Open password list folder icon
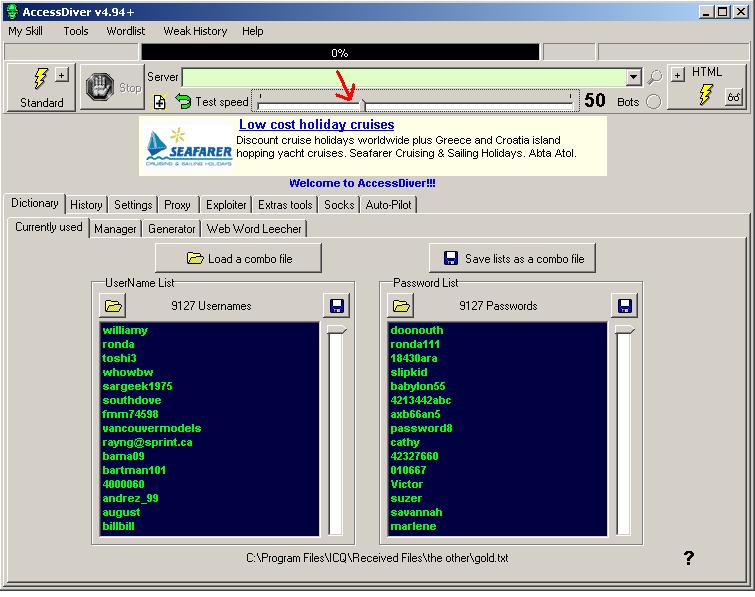 pos(401,306)
